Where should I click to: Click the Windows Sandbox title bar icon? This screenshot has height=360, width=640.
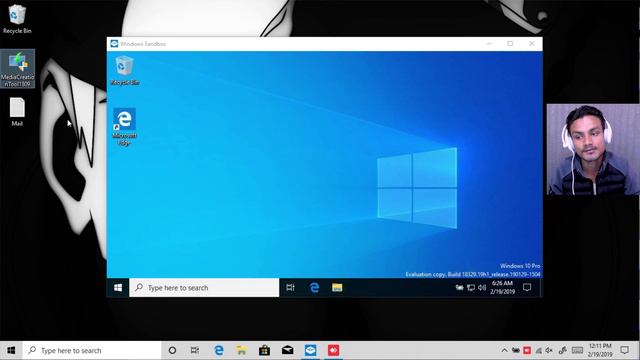(x=114, y=44)
